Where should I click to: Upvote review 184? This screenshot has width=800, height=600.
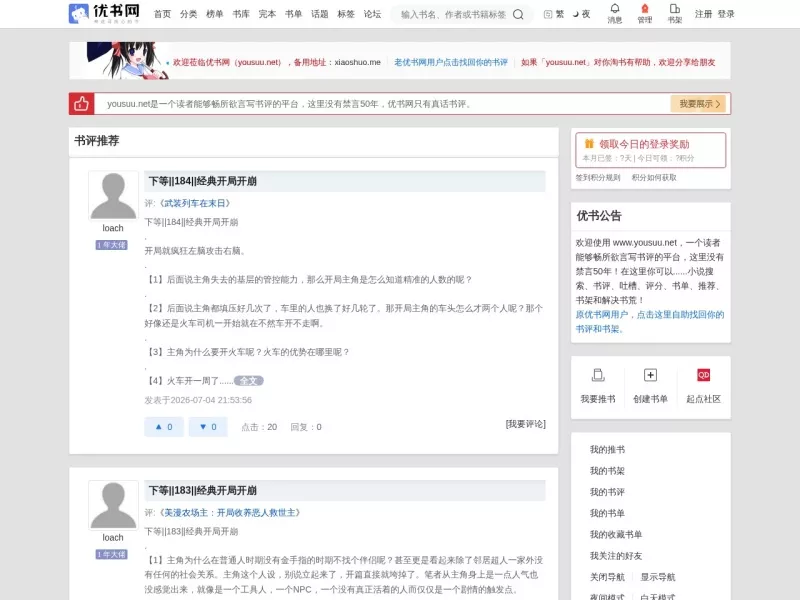click(164, 427)
